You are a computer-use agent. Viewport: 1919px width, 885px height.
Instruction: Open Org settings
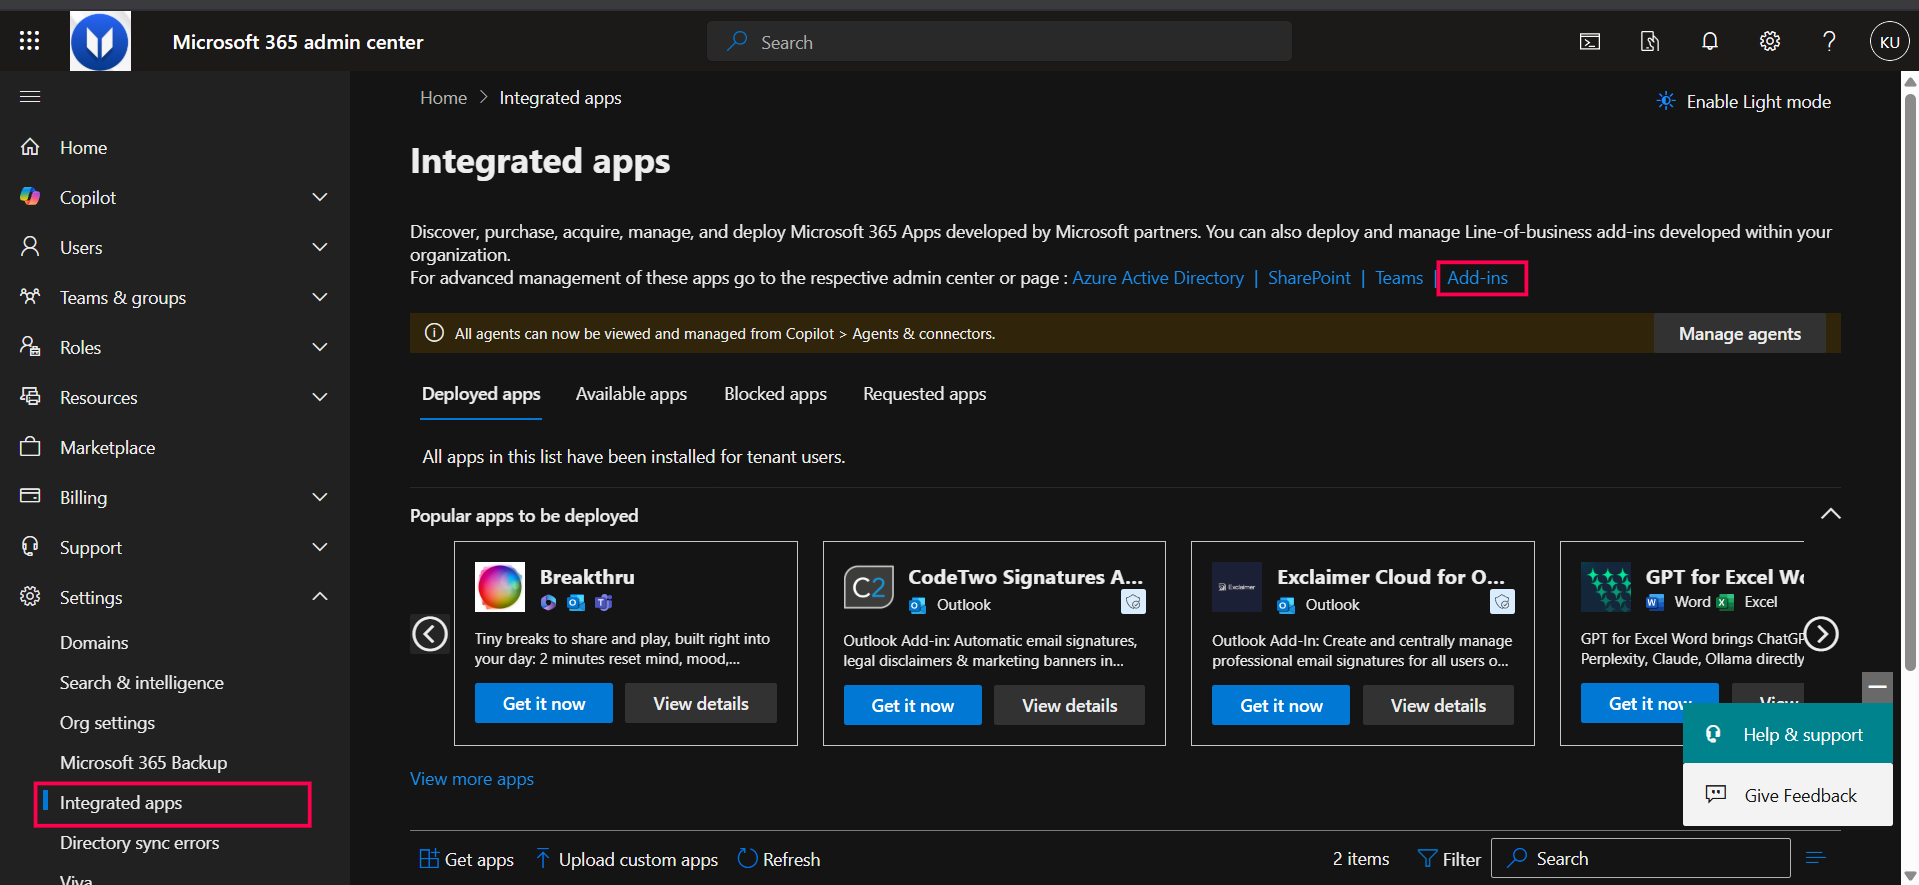coord(107,723)
